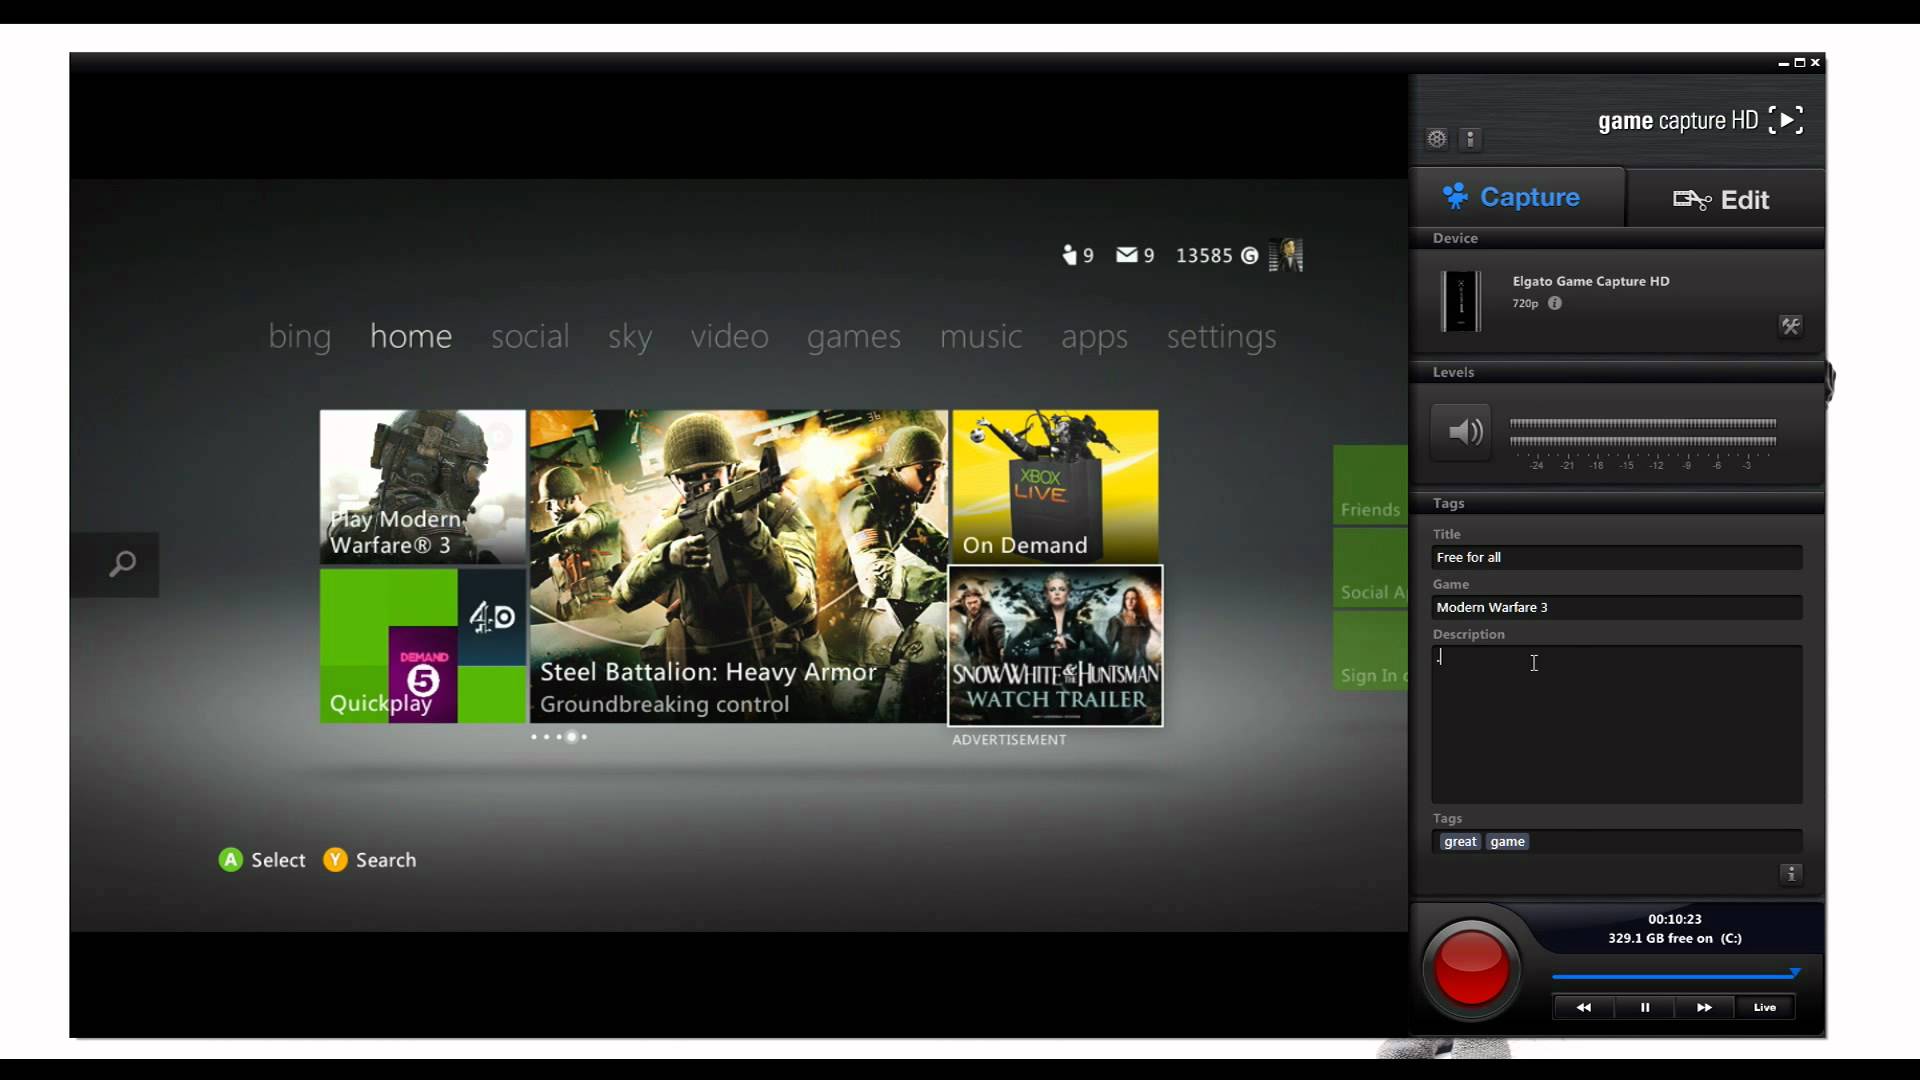
Task: Open the Xbox search magnifier icon
Action: (x=121, y=564)
